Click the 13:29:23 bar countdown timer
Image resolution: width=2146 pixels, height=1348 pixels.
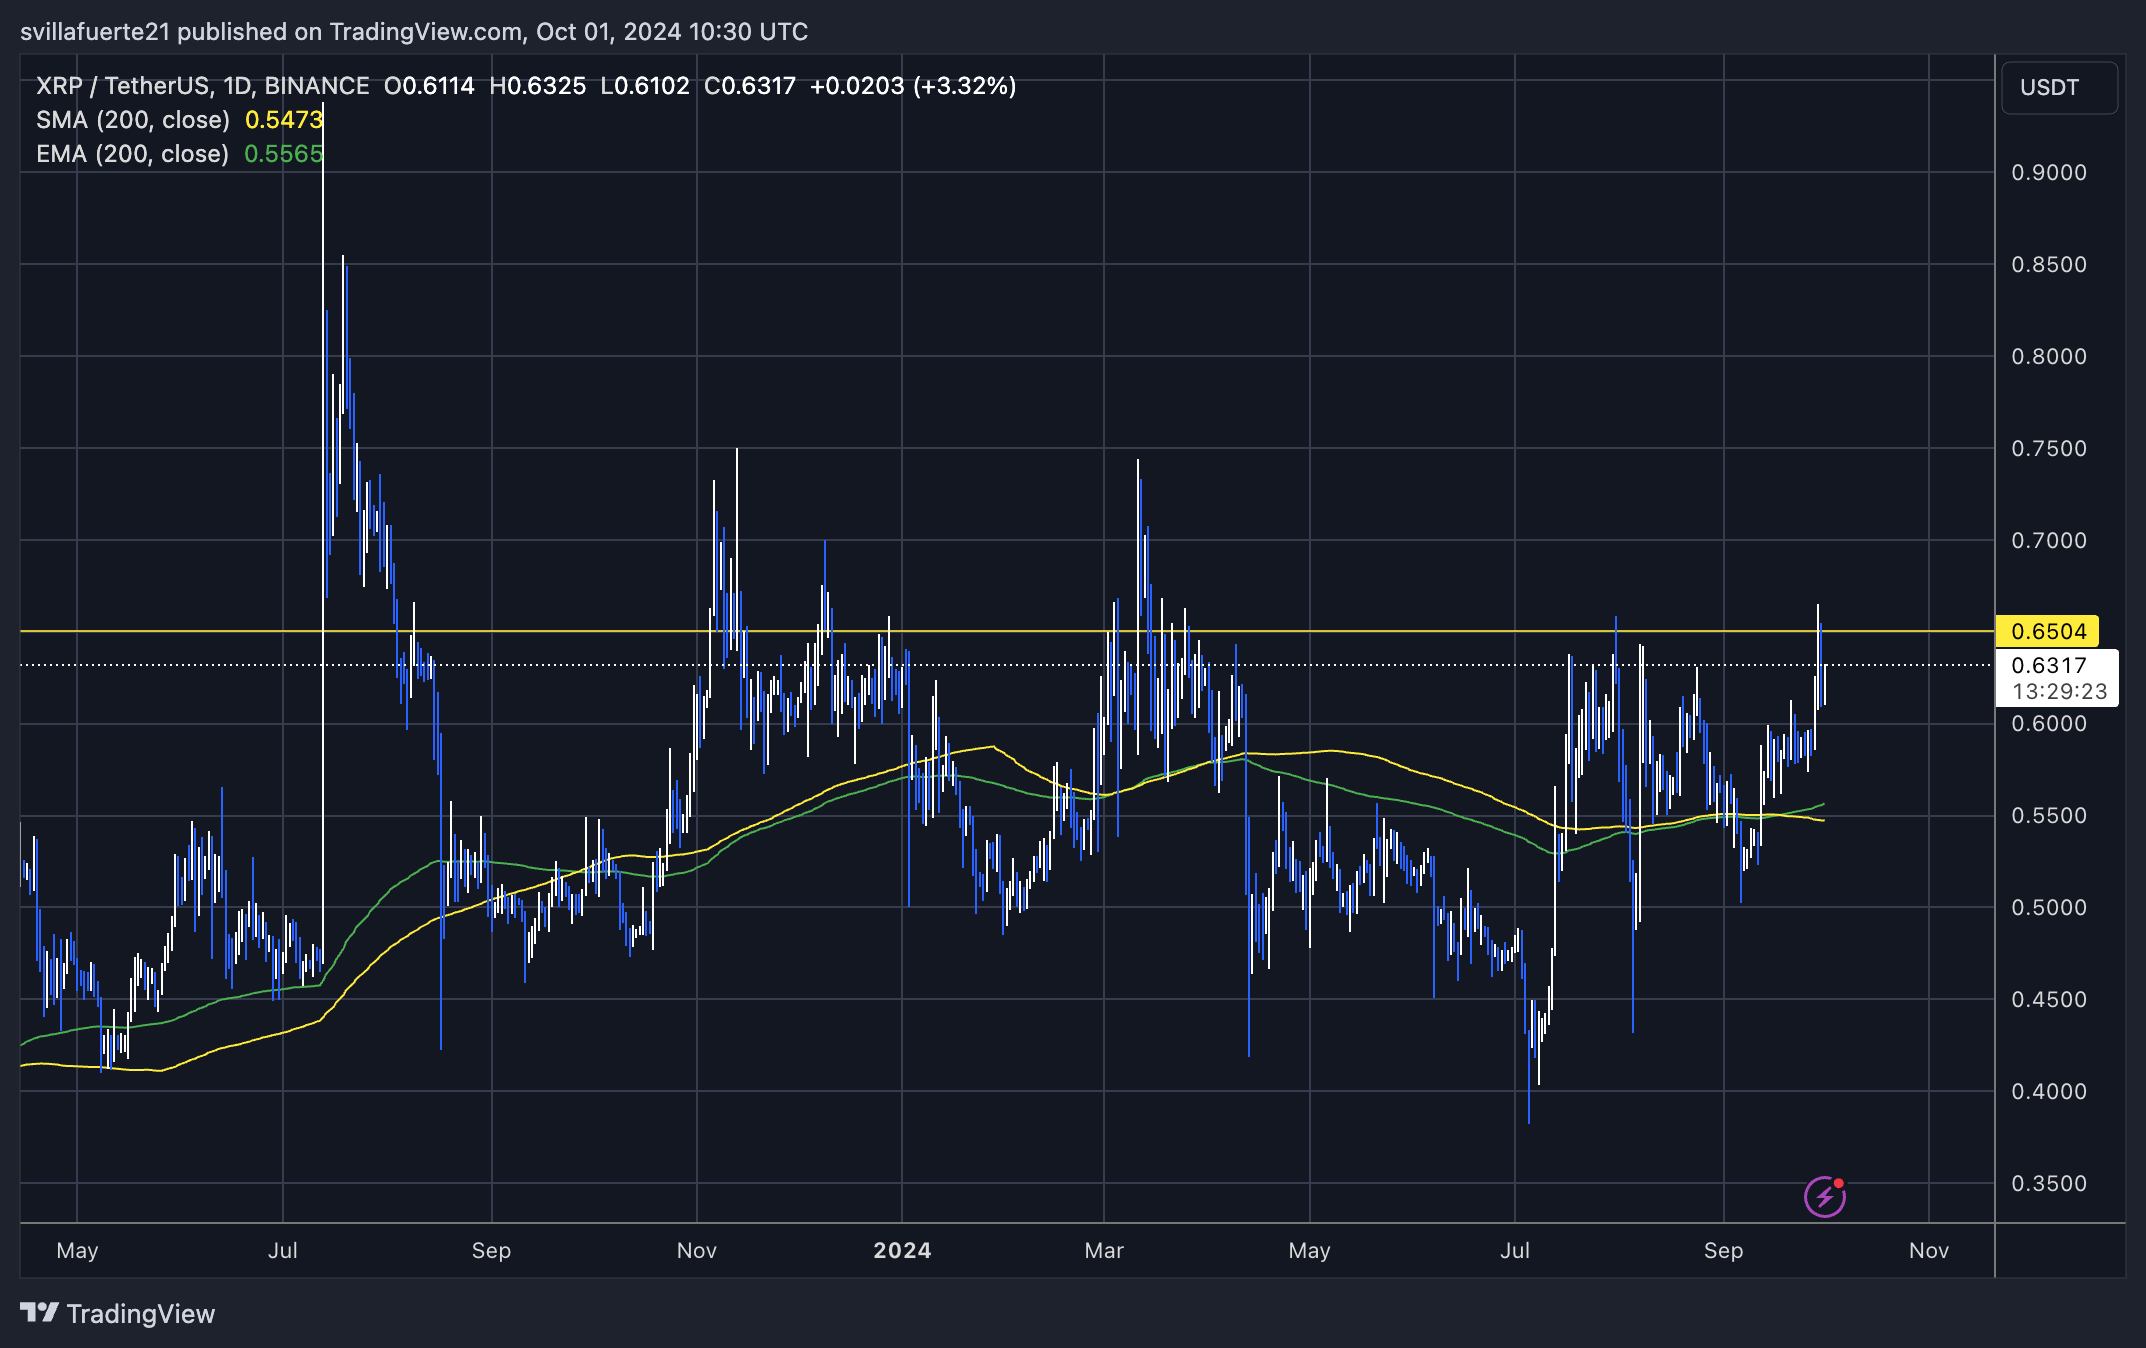coord(2058,691)
